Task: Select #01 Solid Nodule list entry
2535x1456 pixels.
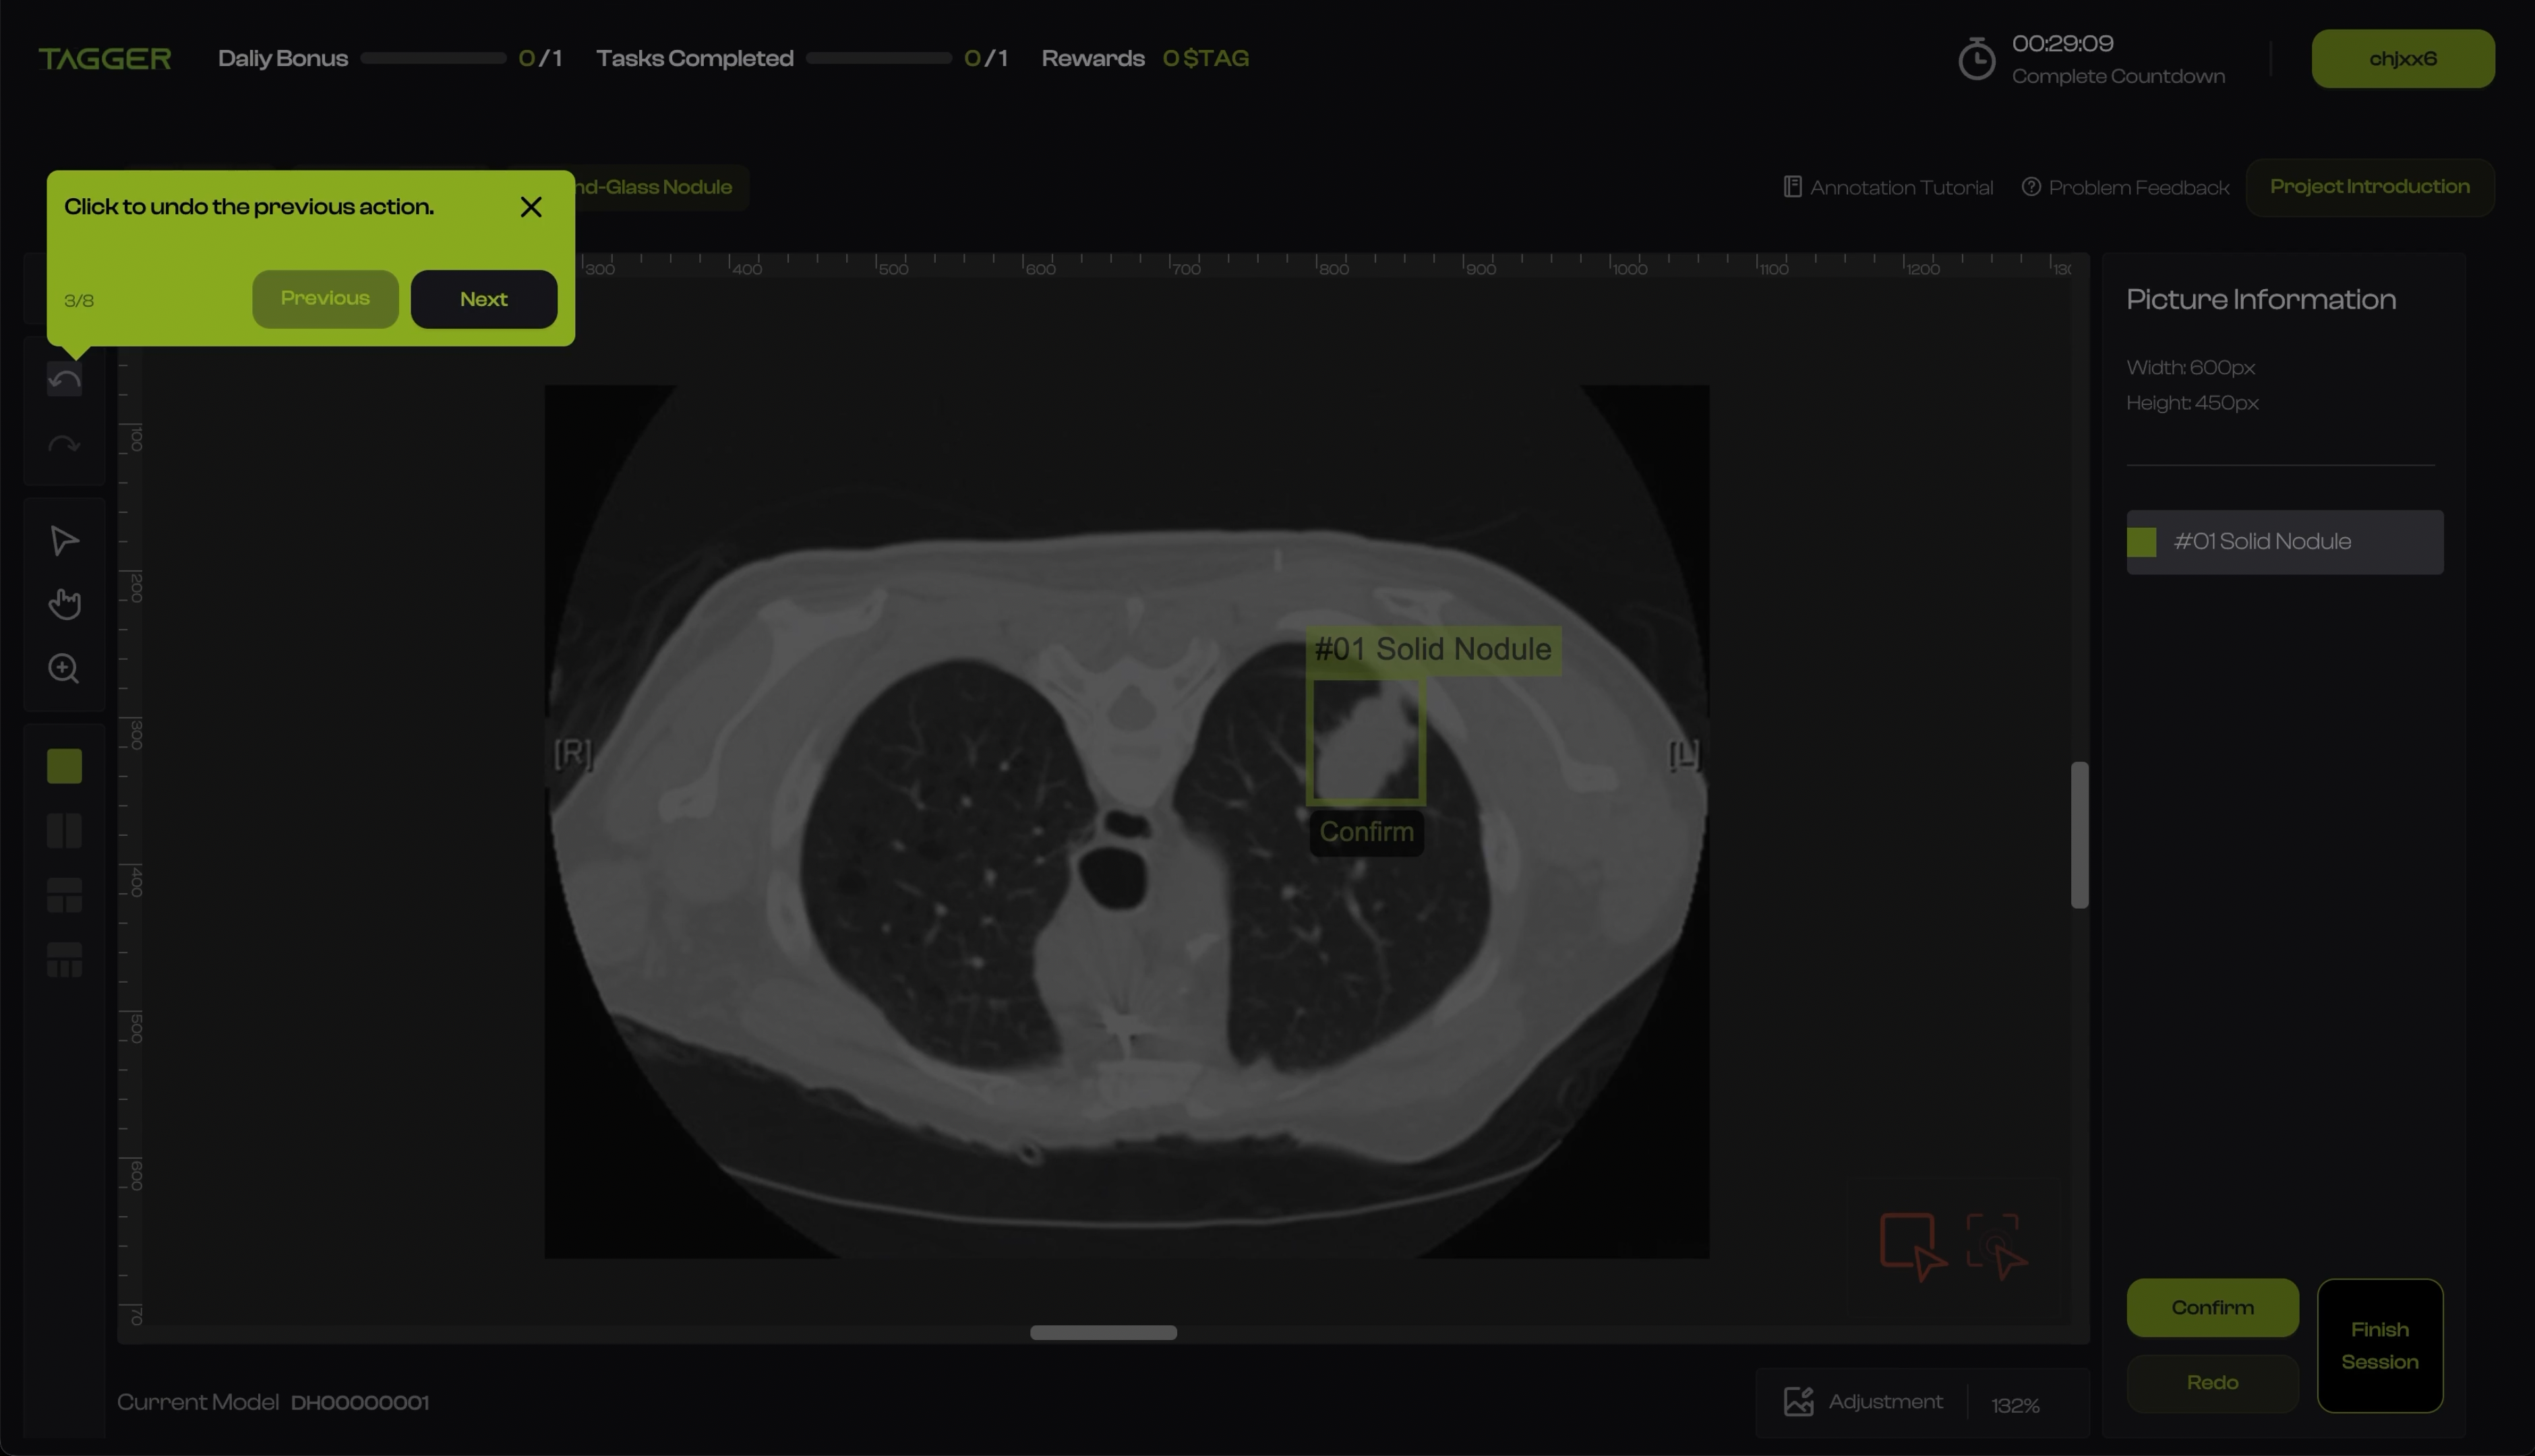Action: point(2284,542)
